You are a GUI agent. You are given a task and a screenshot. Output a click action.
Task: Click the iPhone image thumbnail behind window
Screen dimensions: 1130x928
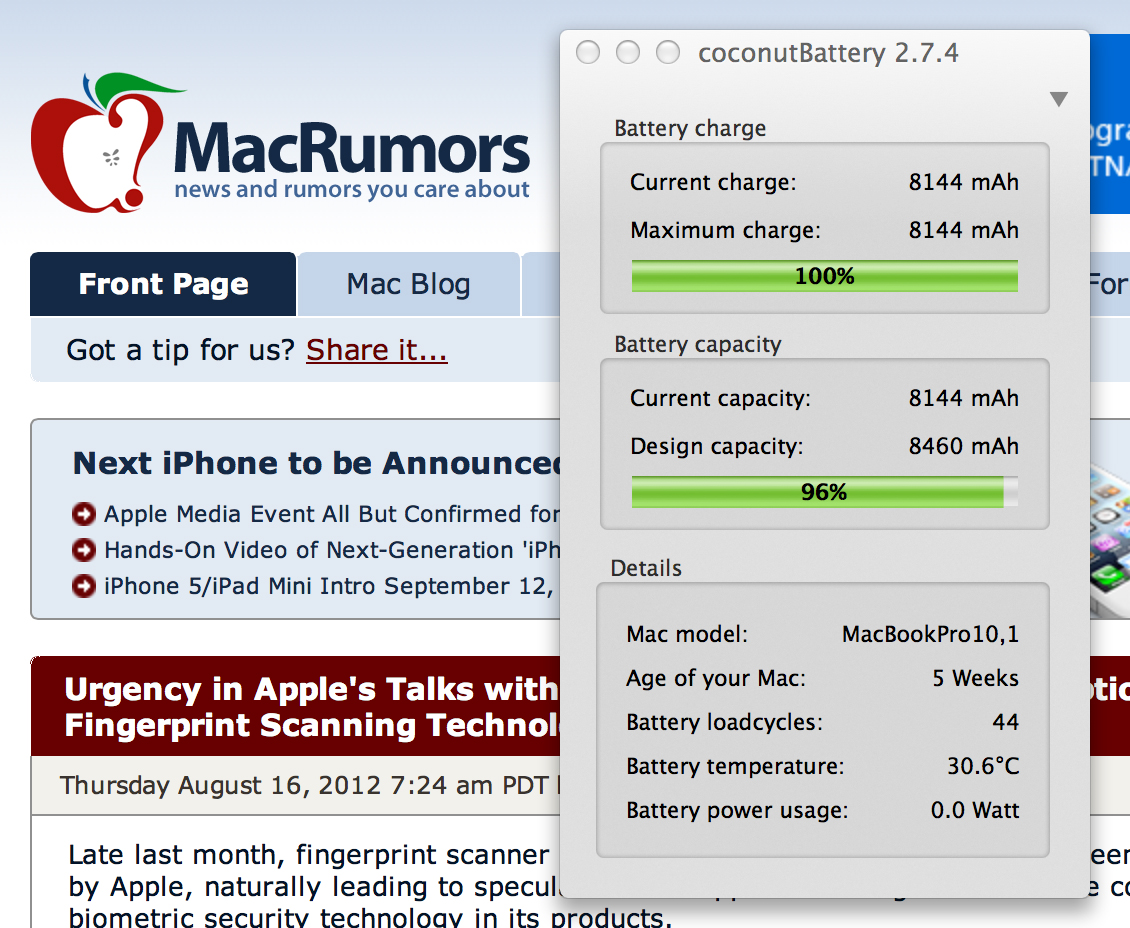(1110, 540)
